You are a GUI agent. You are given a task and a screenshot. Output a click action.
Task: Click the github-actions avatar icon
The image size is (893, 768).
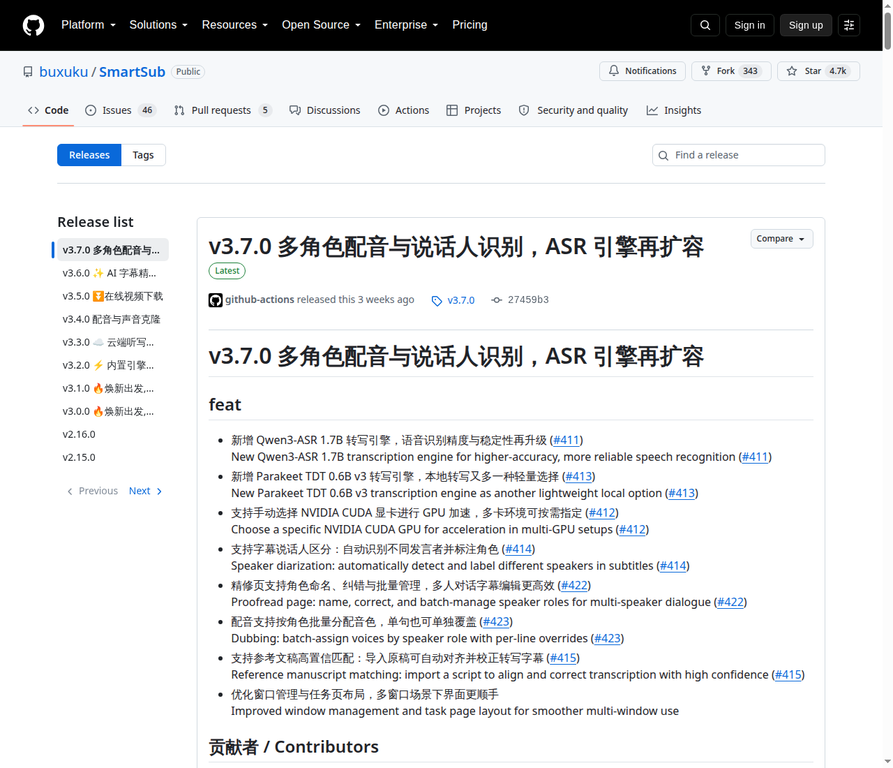tap(215, 300)
